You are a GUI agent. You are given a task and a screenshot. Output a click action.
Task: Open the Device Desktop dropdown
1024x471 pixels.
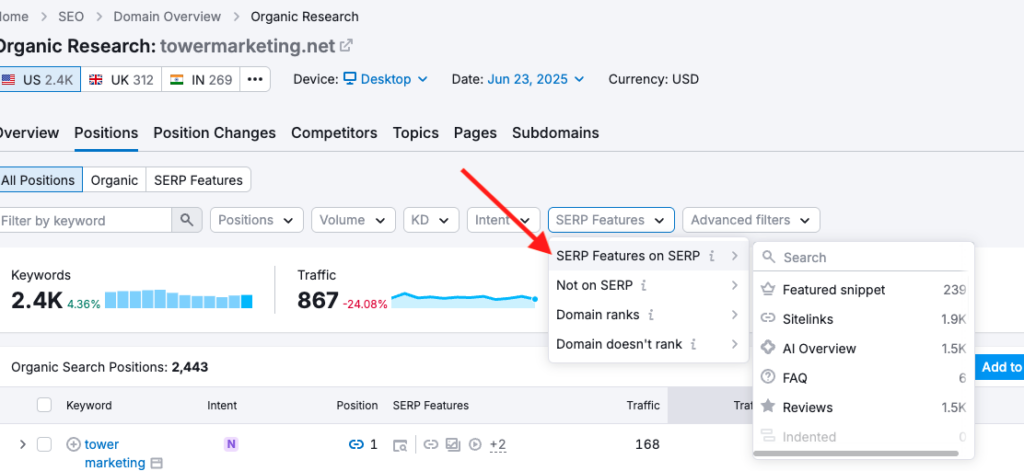tap(386, 79)
